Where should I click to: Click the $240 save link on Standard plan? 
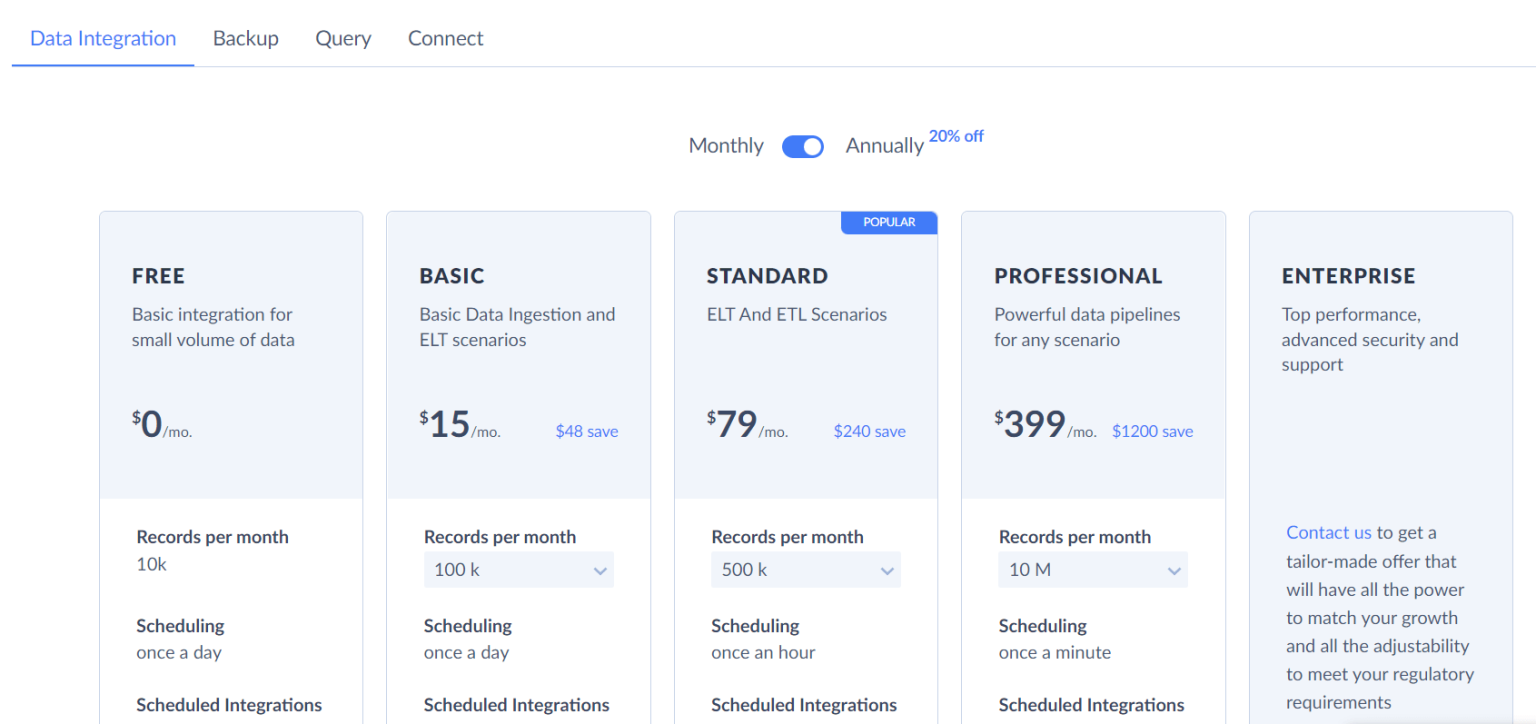pyautogui.click(x=869, y=431)
